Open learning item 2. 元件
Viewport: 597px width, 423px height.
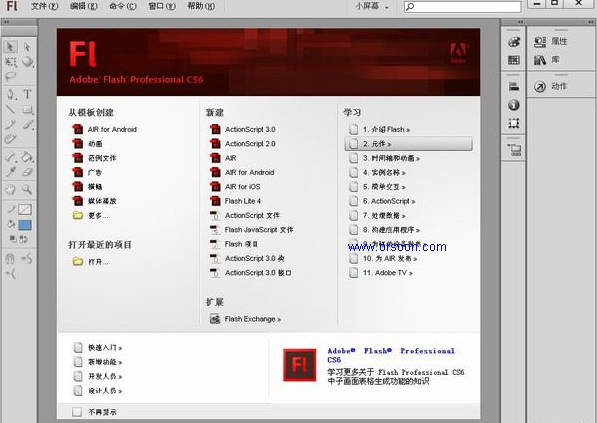tap(409, 144)
